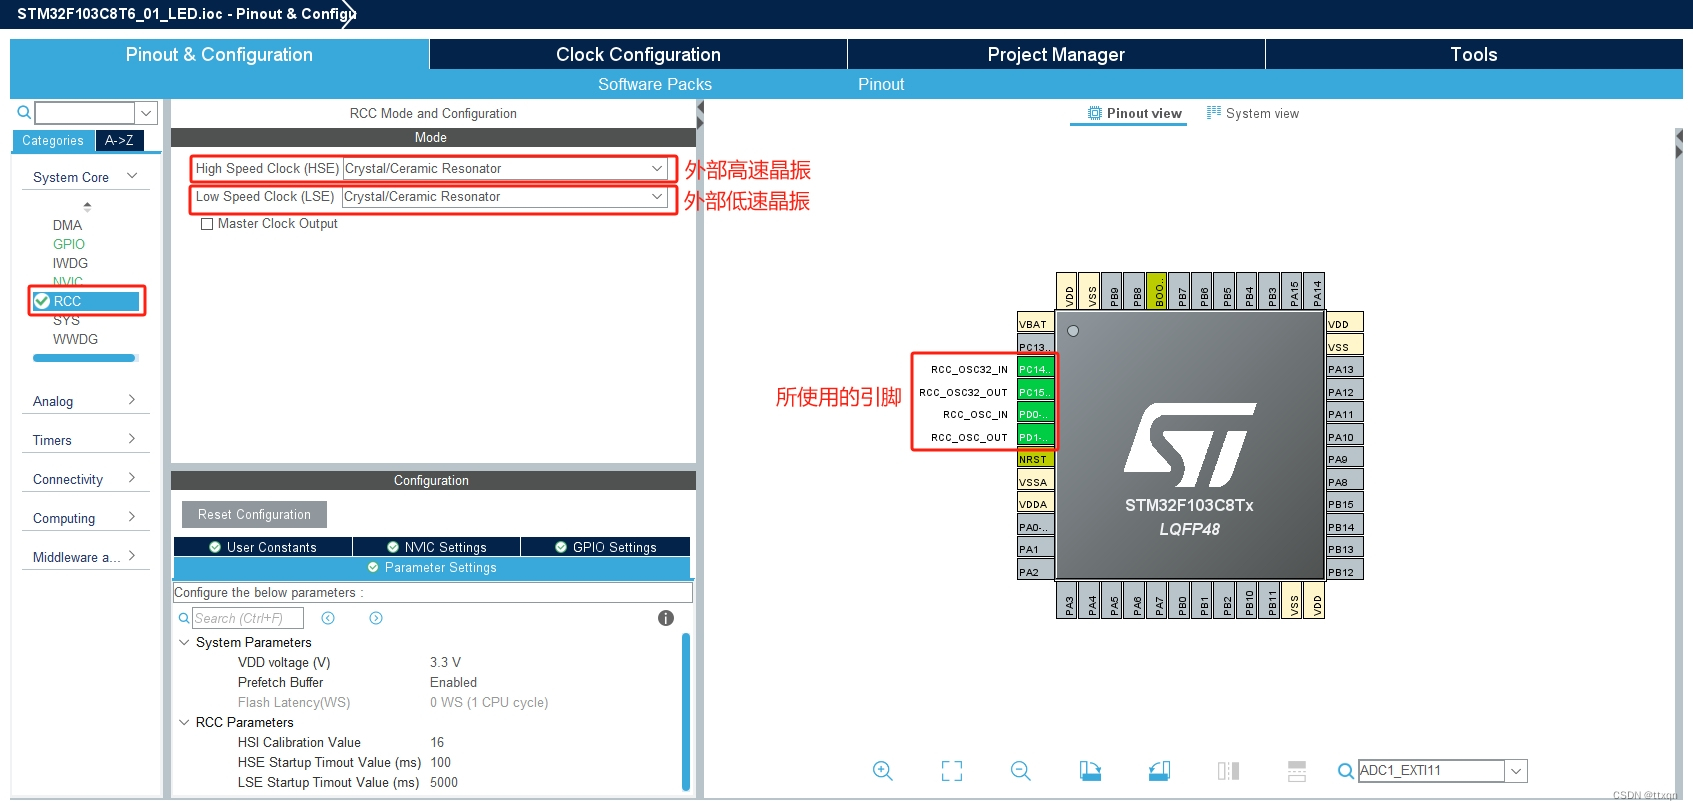Expand the Middleware category
Viewport: 1693px width, 810px height.
coord(132,556)
